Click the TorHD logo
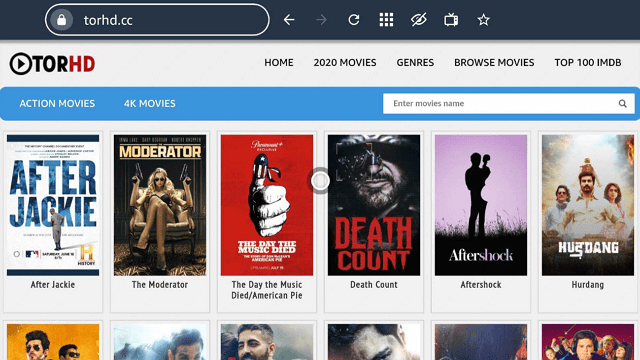 click(x=52, y=63)
